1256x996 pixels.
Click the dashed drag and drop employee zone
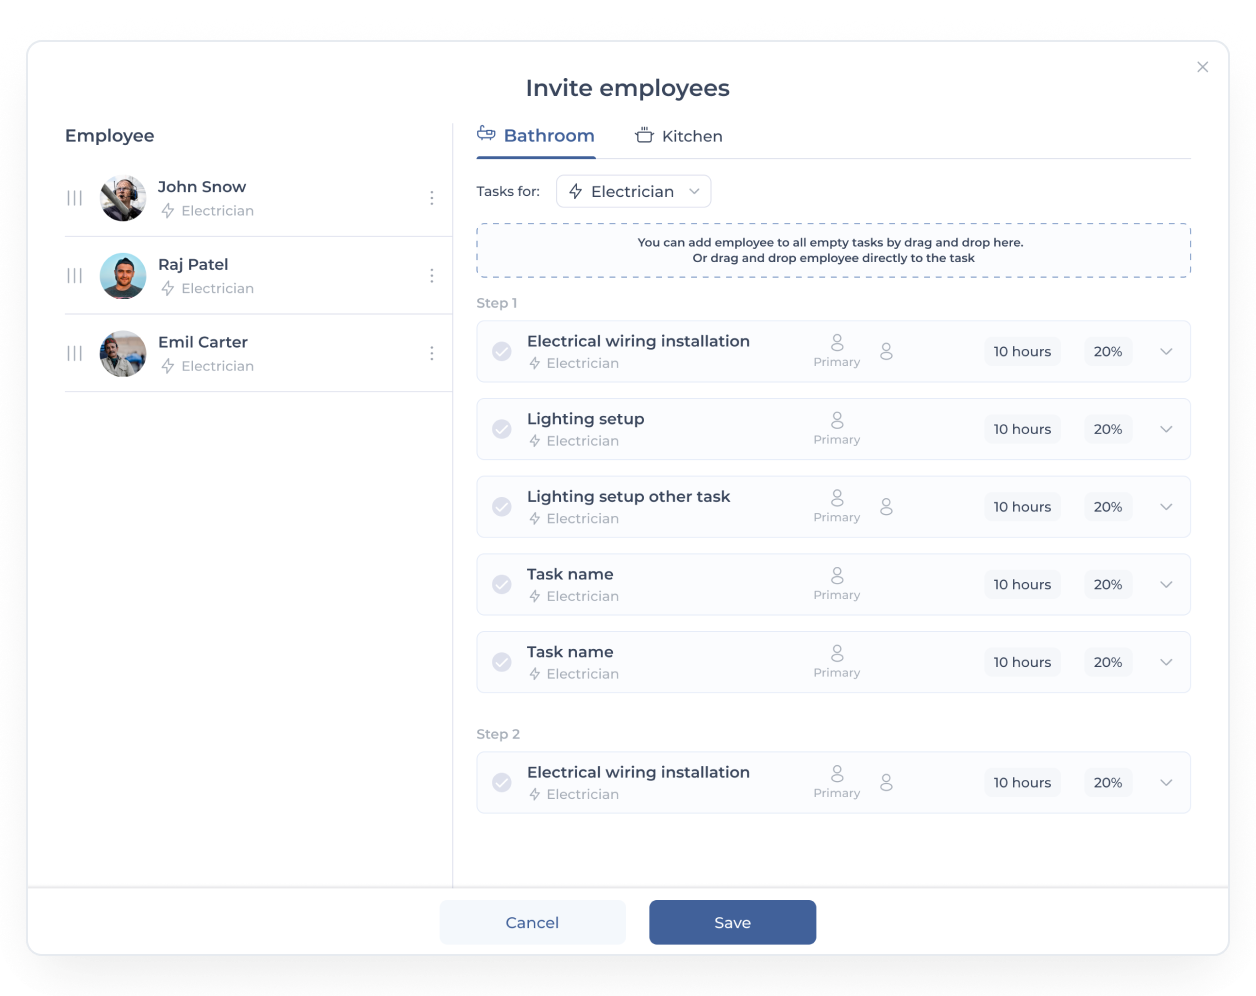point(834,250)
